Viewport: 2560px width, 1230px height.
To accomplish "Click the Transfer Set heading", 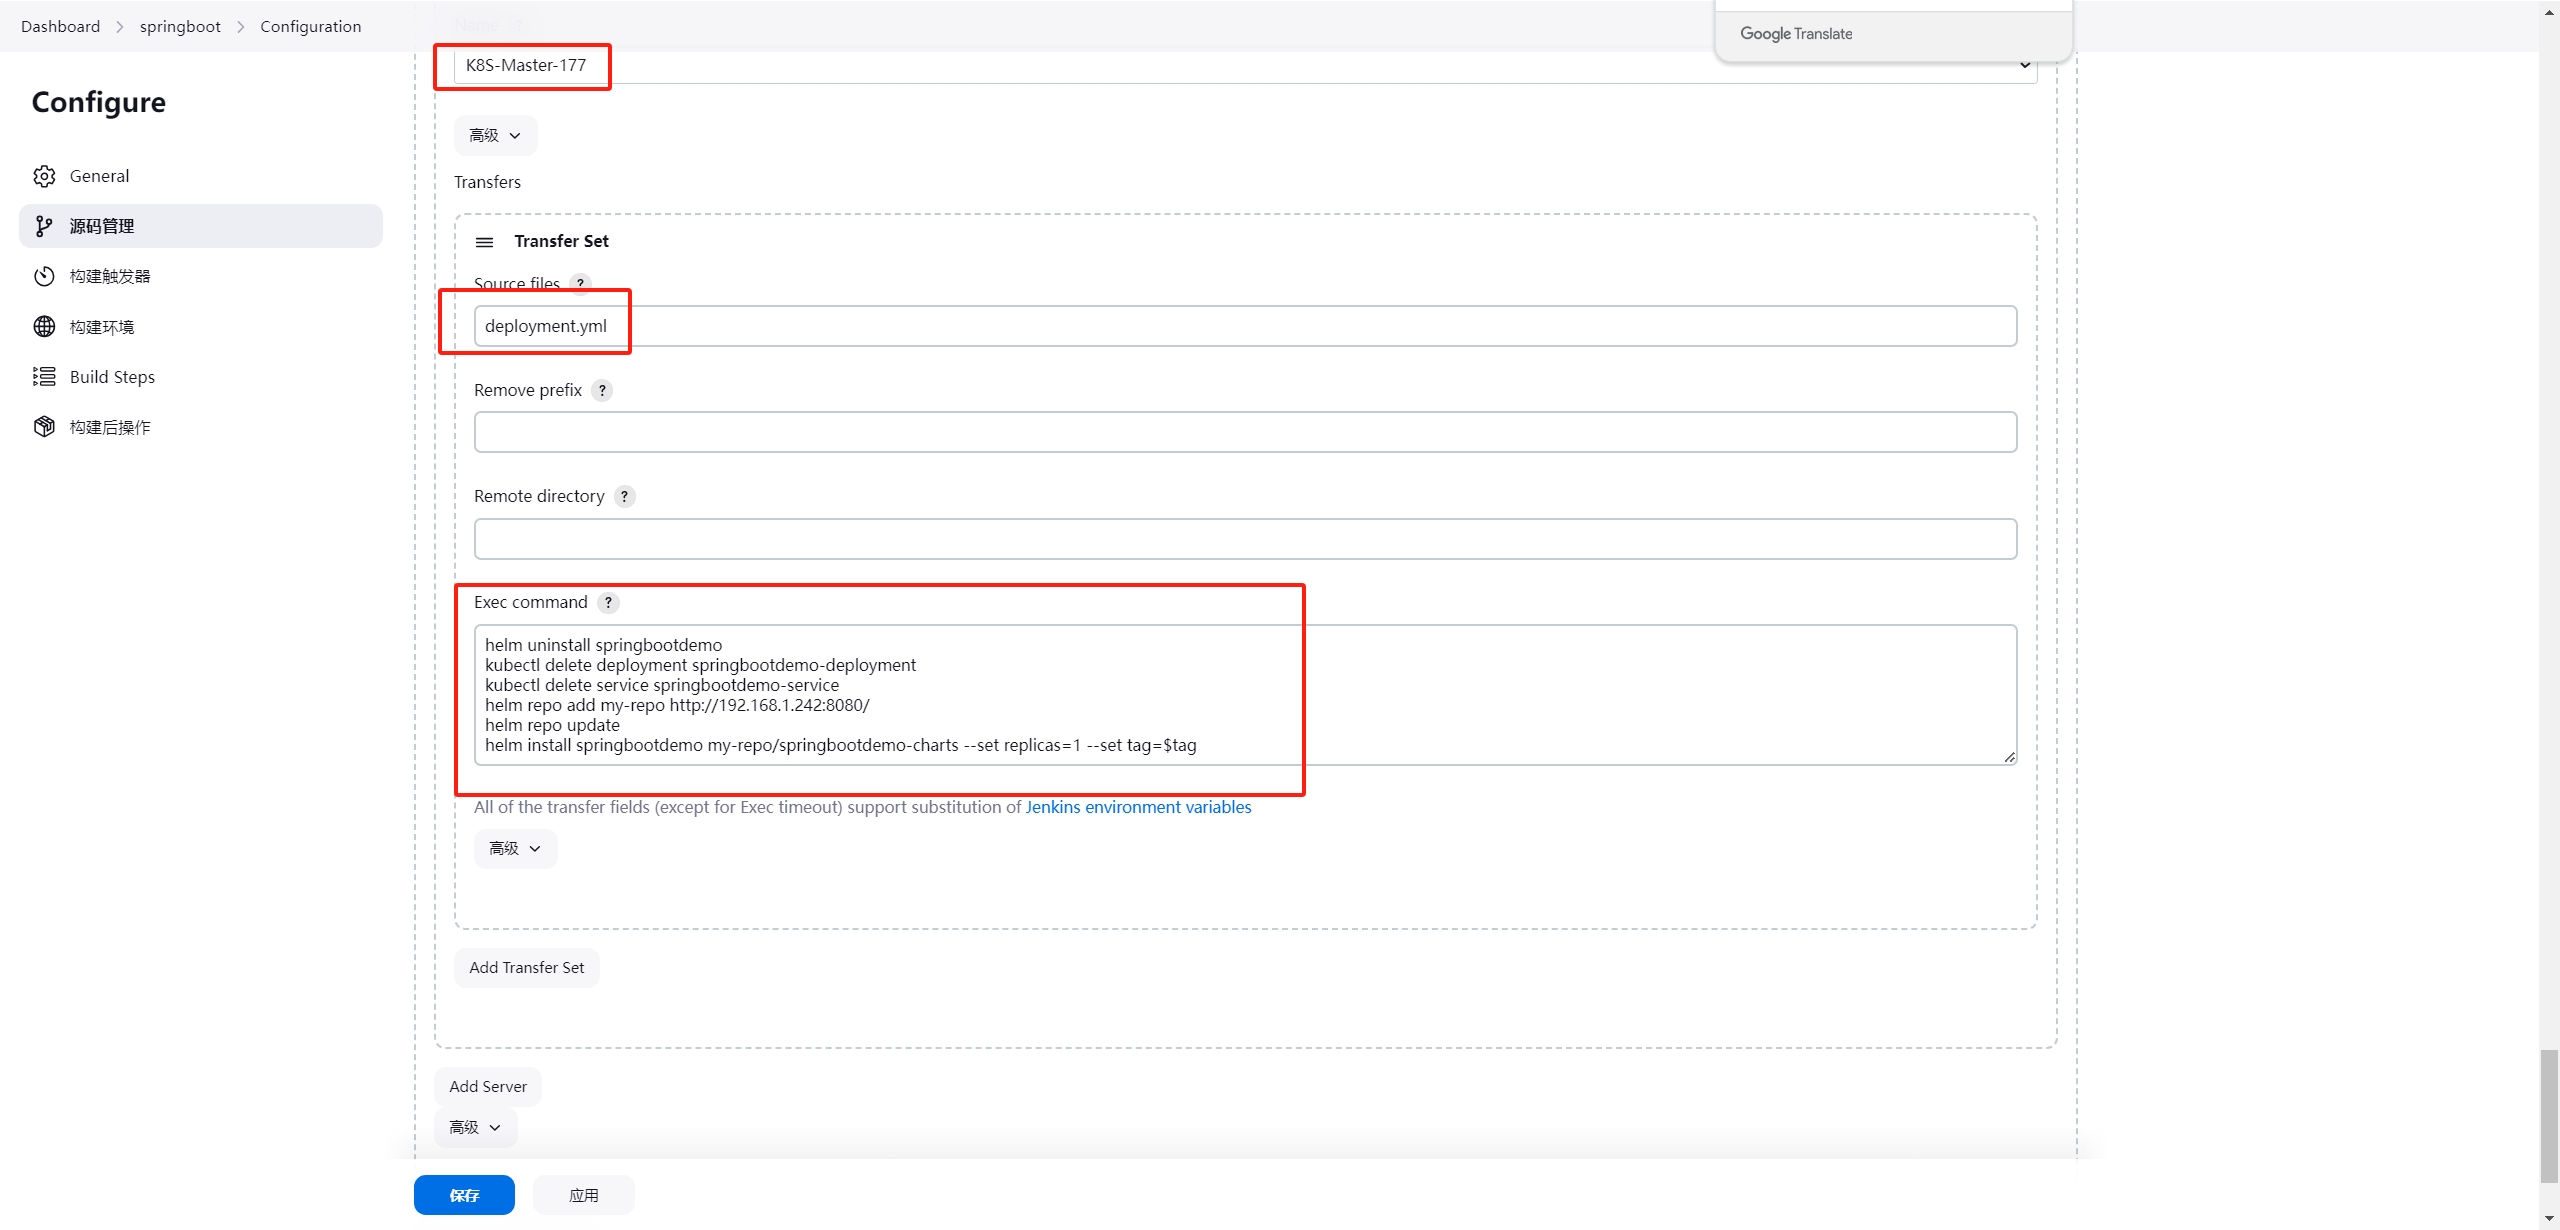I will [x=561, y=241].
